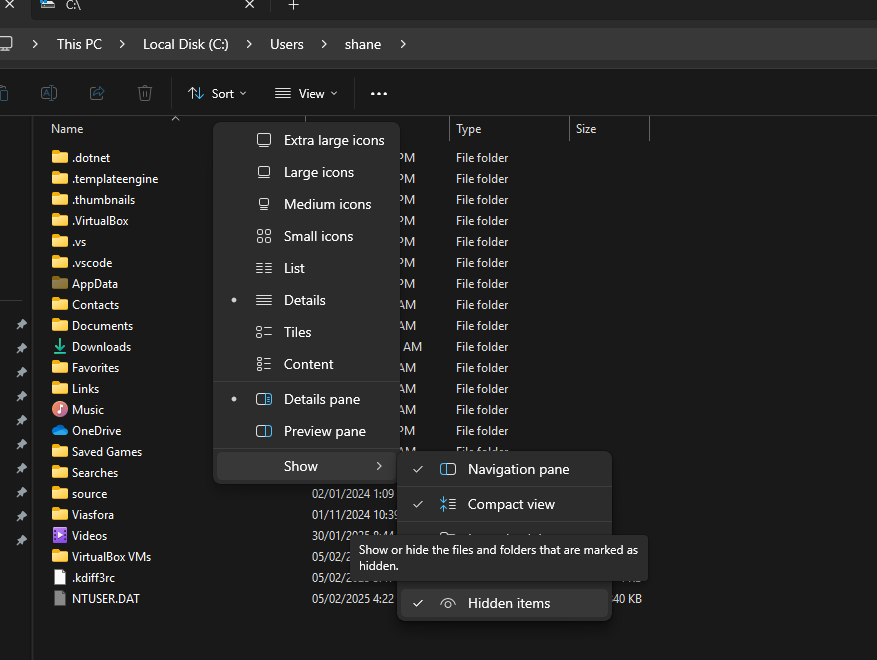Expand the chevron after shane
Image resolution: width=877 pixels, height=660 pixels.
click(403, 44)
